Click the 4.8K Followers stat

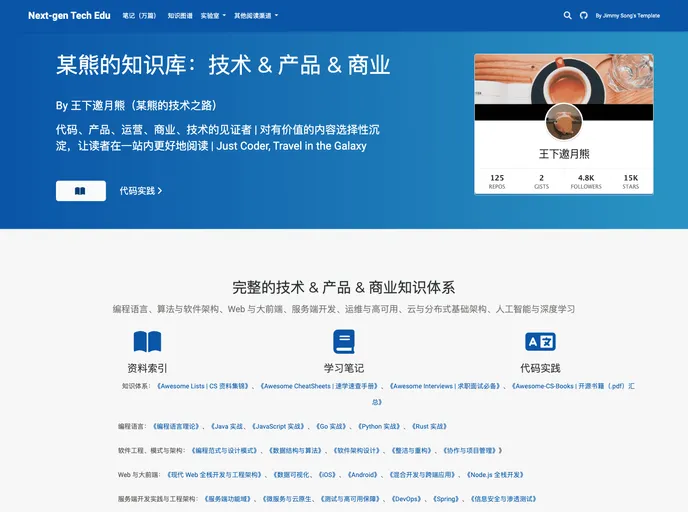[585, 181]
